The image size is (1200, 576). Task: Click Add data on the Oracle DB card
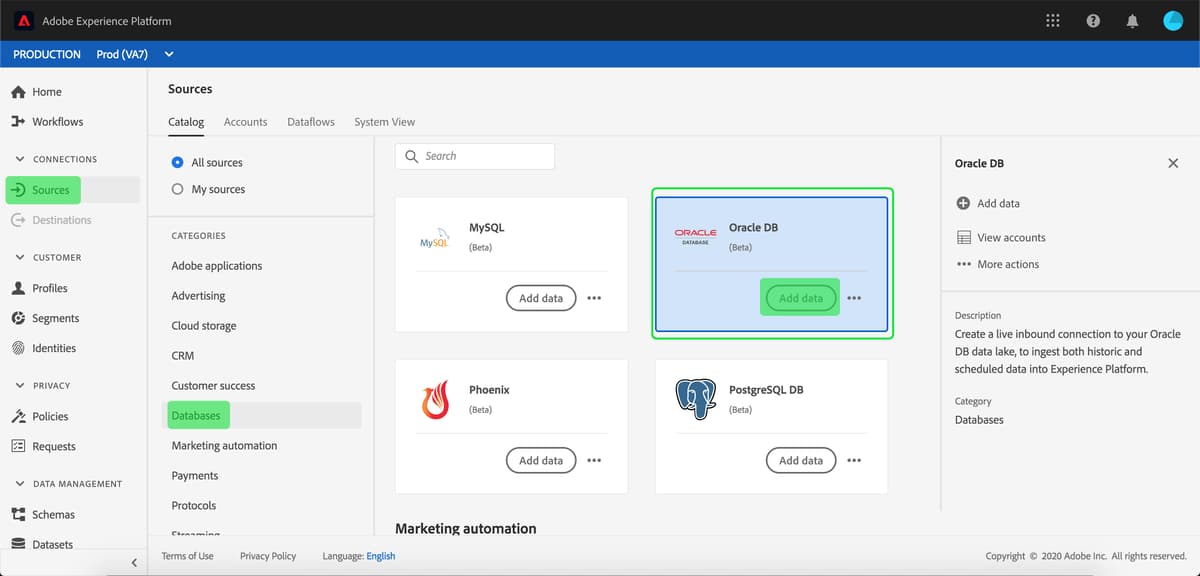pyautogui.click(x=799, y=297)
